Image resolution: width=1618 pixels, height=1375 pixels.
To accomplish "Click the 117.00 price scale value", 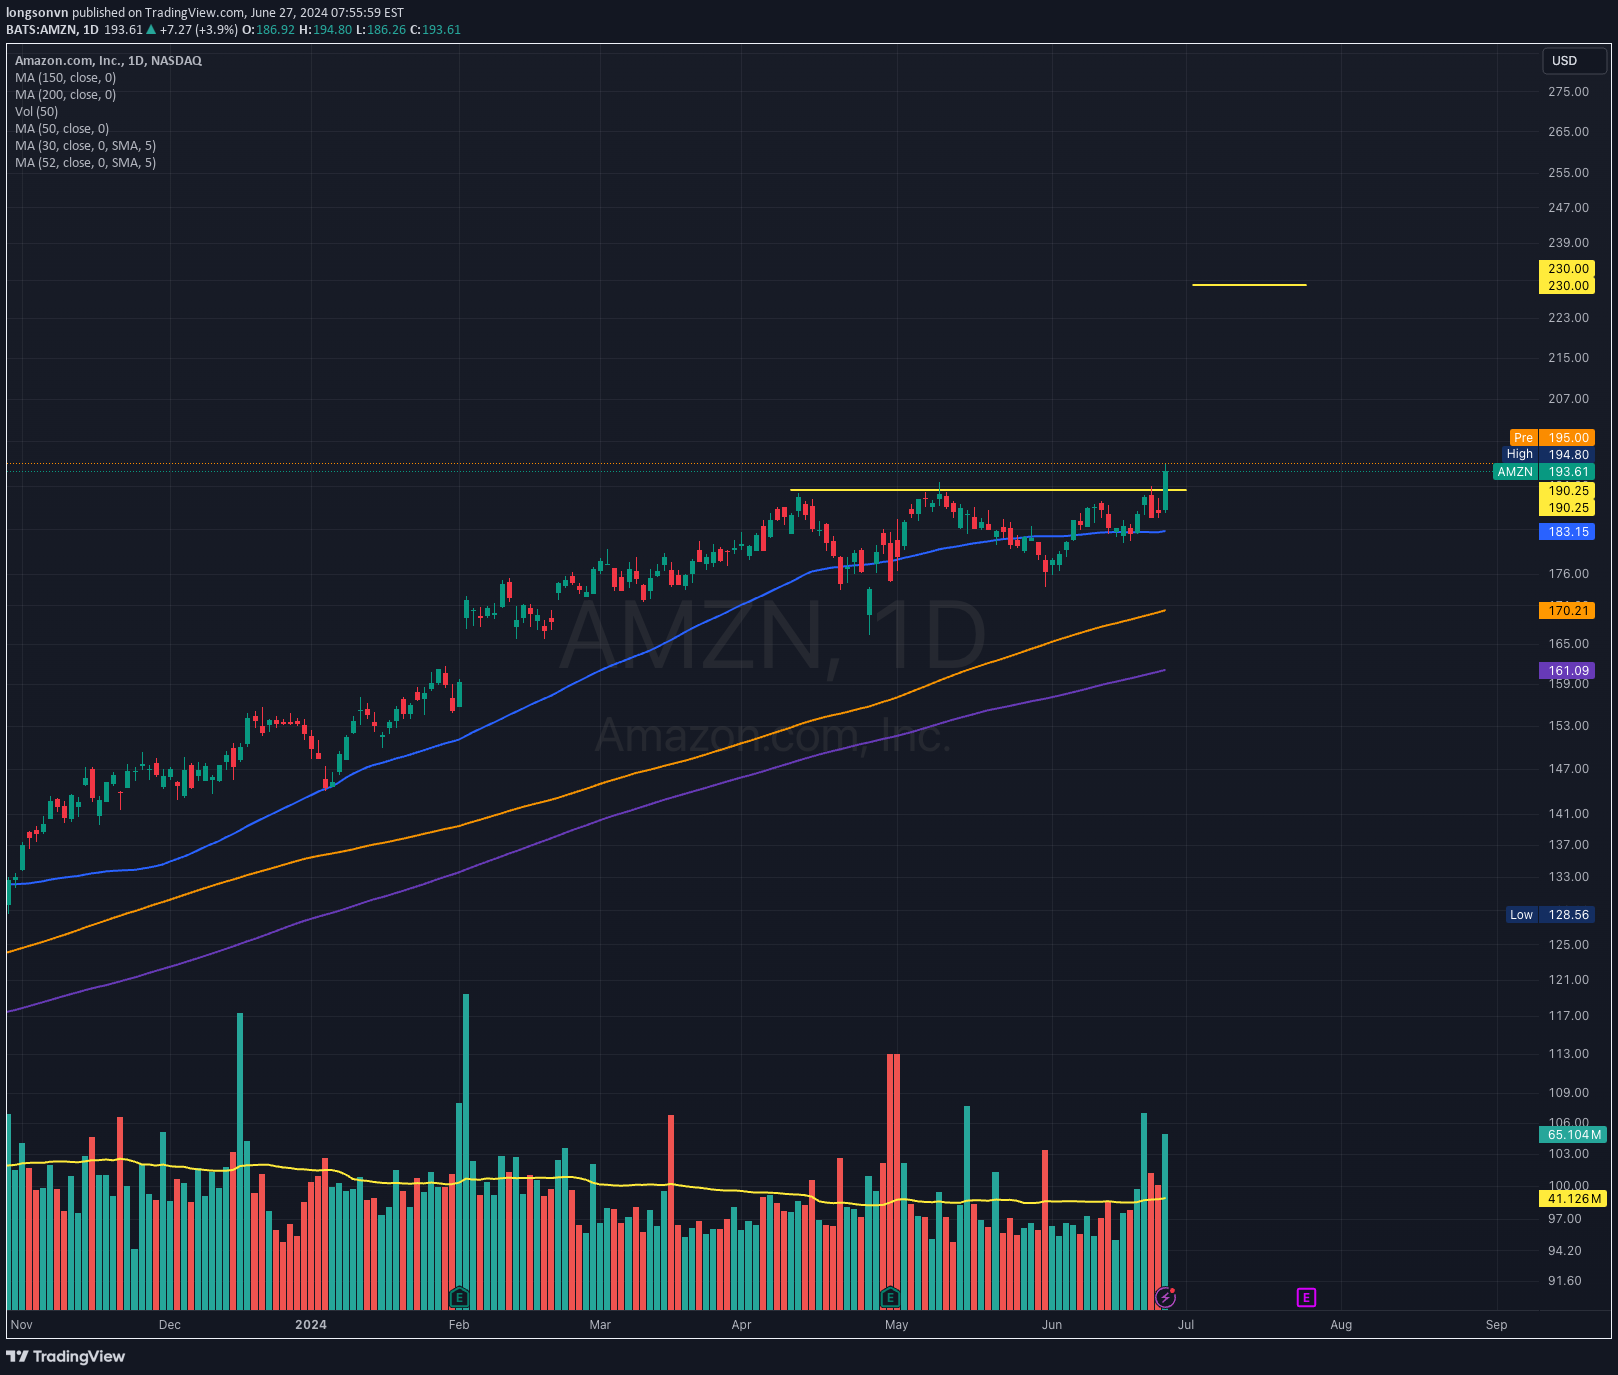I will pos(1568,1016).
